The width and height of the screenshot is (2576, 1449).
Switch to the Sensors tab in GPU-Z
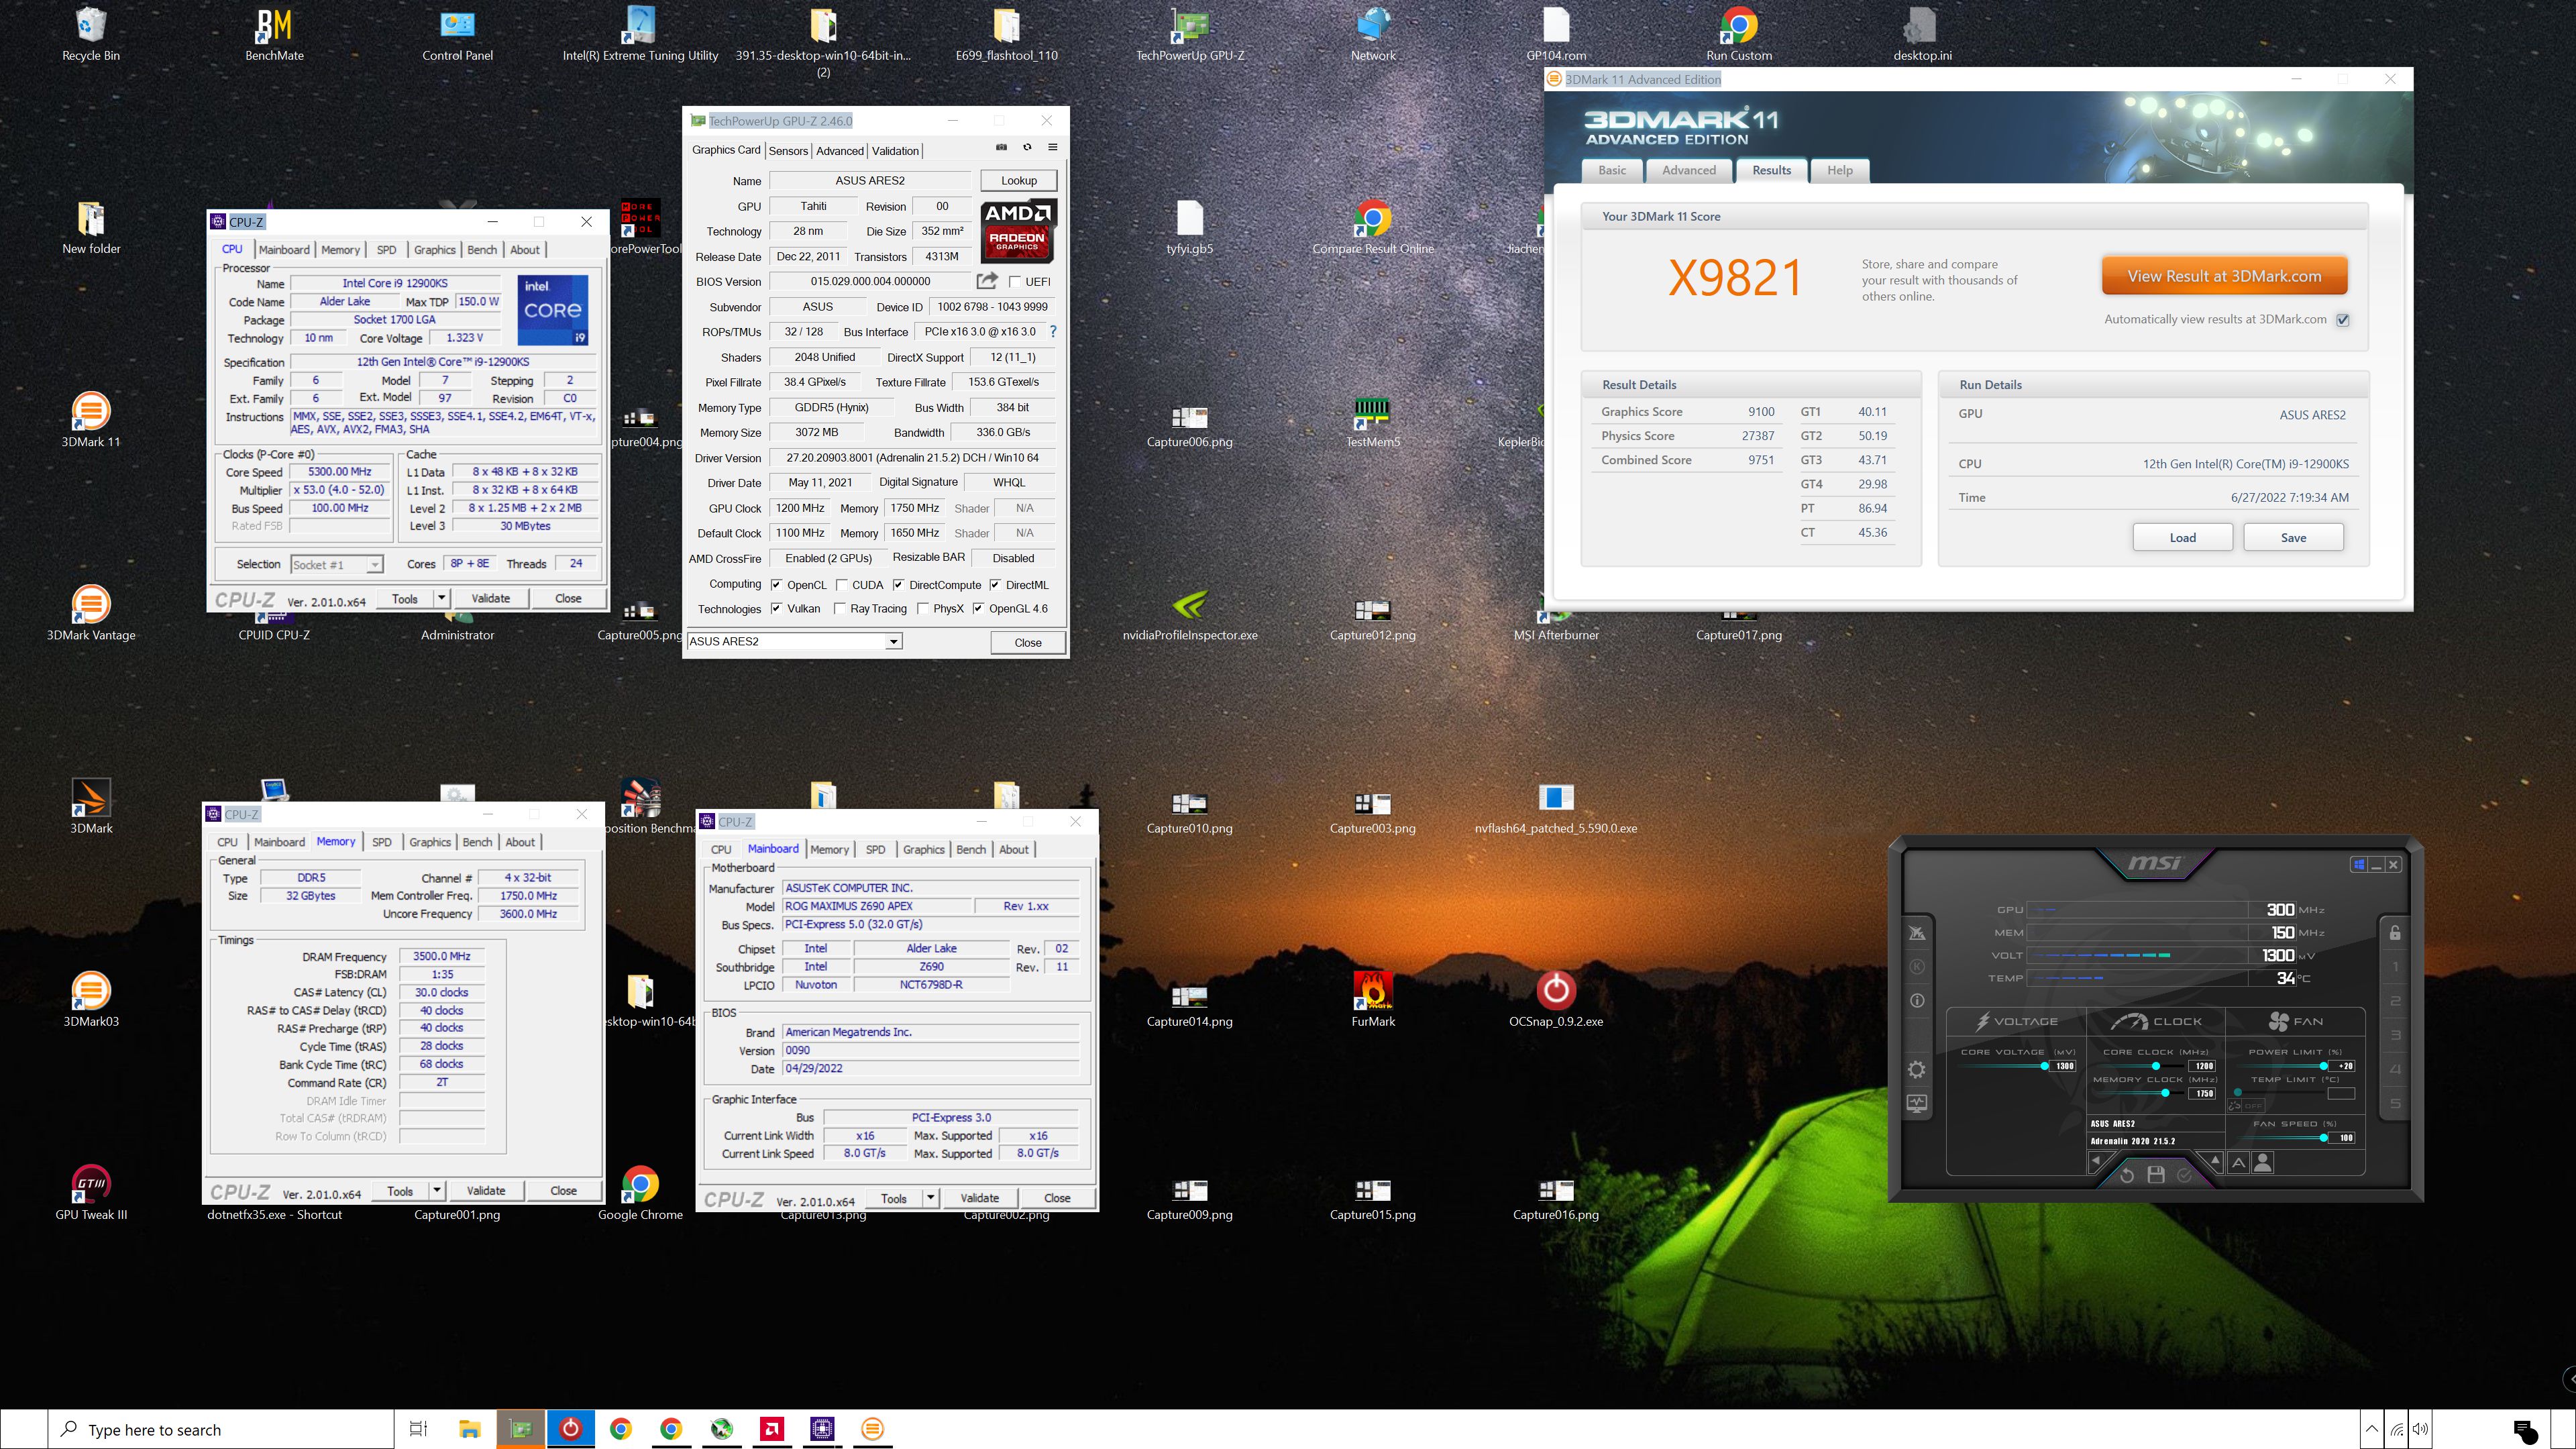click(788, 151)
